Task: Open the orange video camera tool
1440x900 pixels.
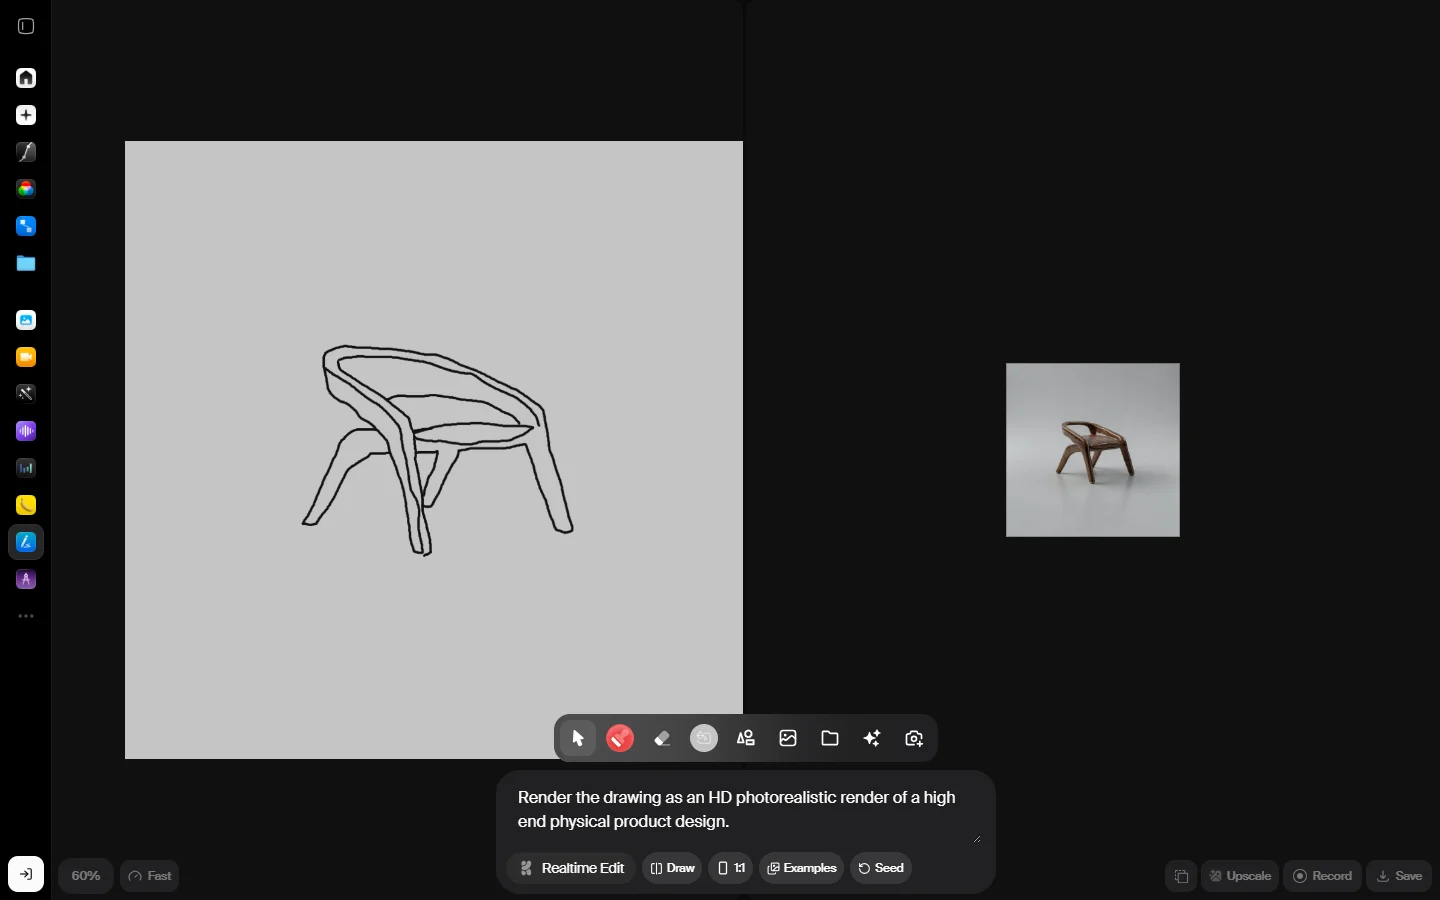Action: [26, 357]
